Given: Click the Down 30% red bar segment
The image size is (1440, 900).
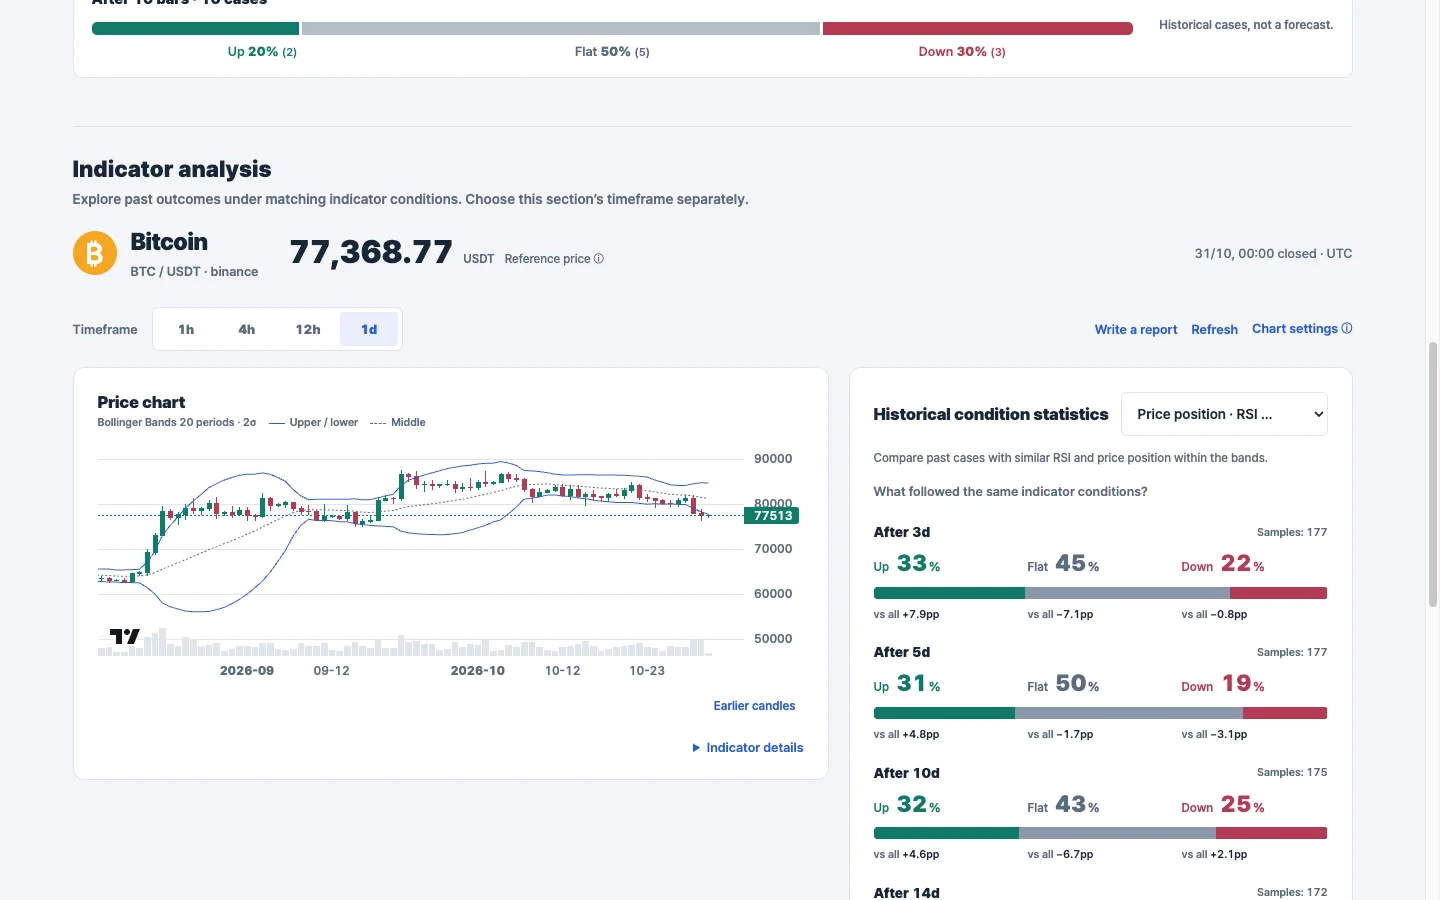Looking at the screenshot, I should [x=977, y=29].
